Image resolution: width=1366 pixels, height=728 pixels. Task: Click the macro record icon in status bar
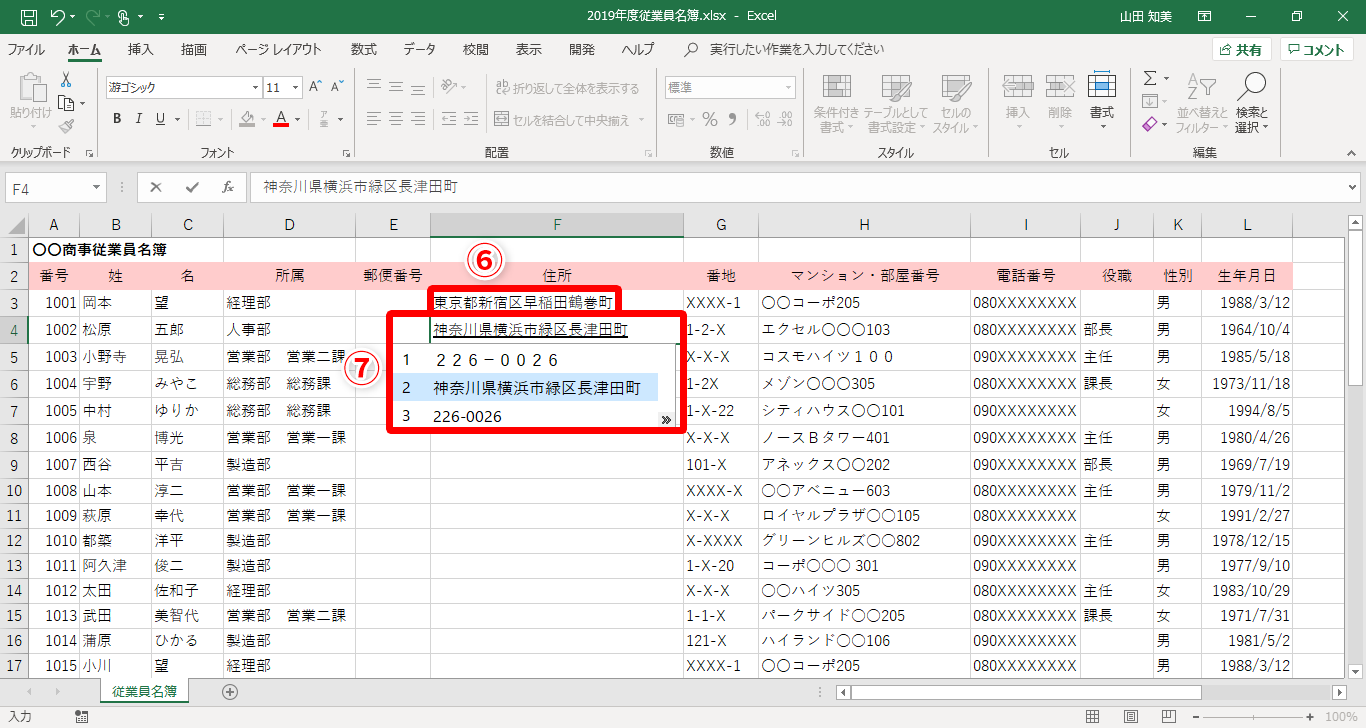(82, 716)
